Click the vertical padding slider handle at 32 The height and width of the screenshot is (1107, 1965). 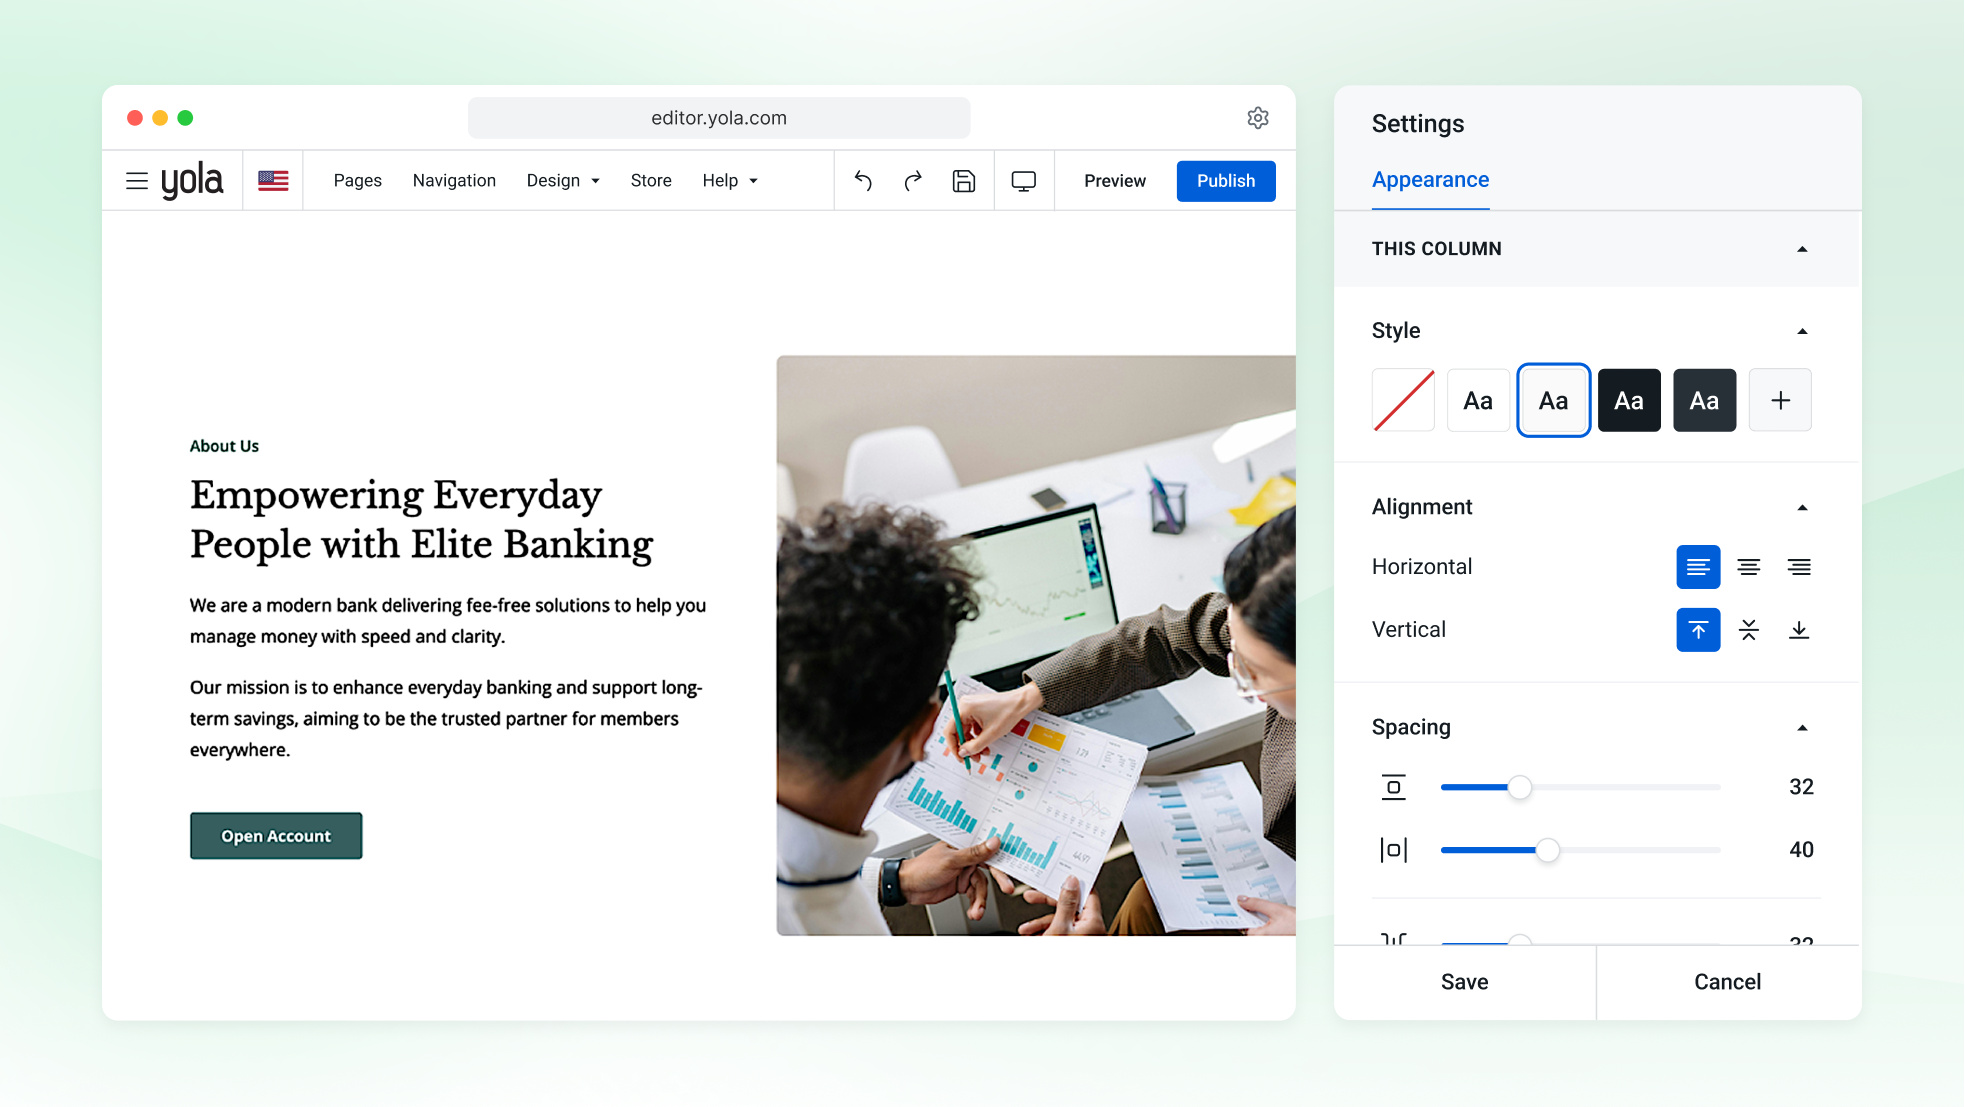1519,787
